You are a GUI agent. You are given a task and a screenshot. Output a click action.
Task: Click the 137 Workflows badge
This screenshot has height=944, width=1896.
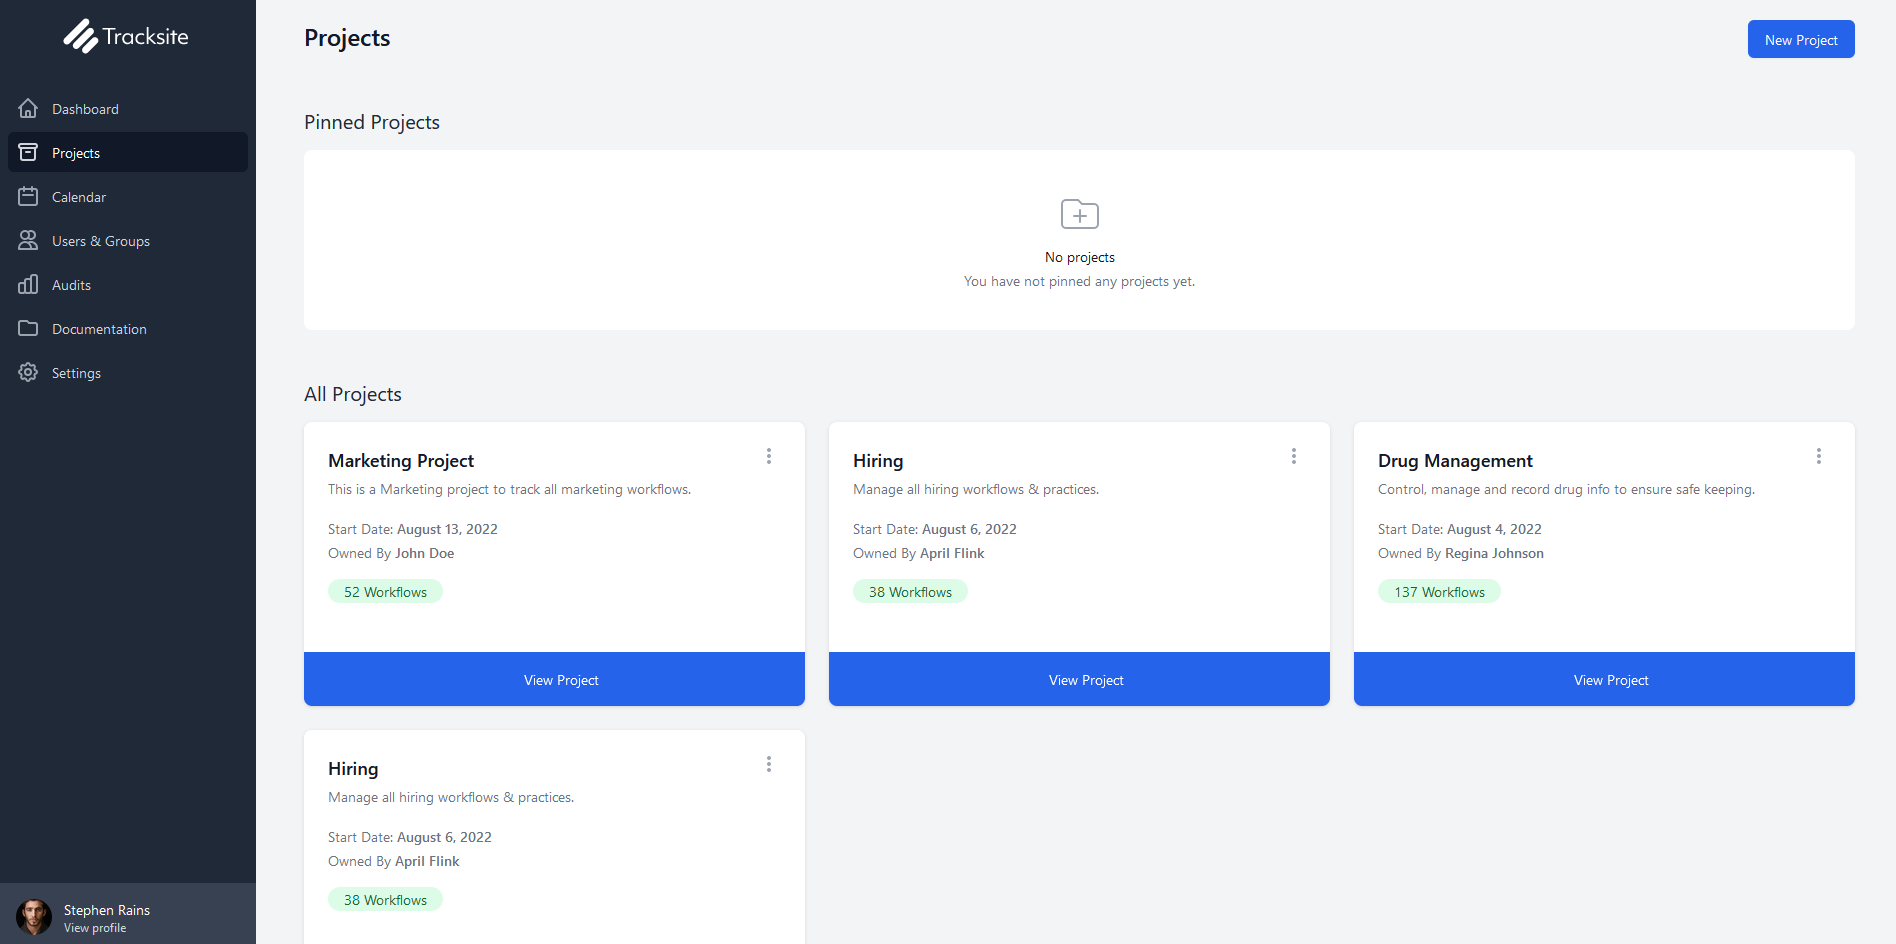(x=1439, y=592)
